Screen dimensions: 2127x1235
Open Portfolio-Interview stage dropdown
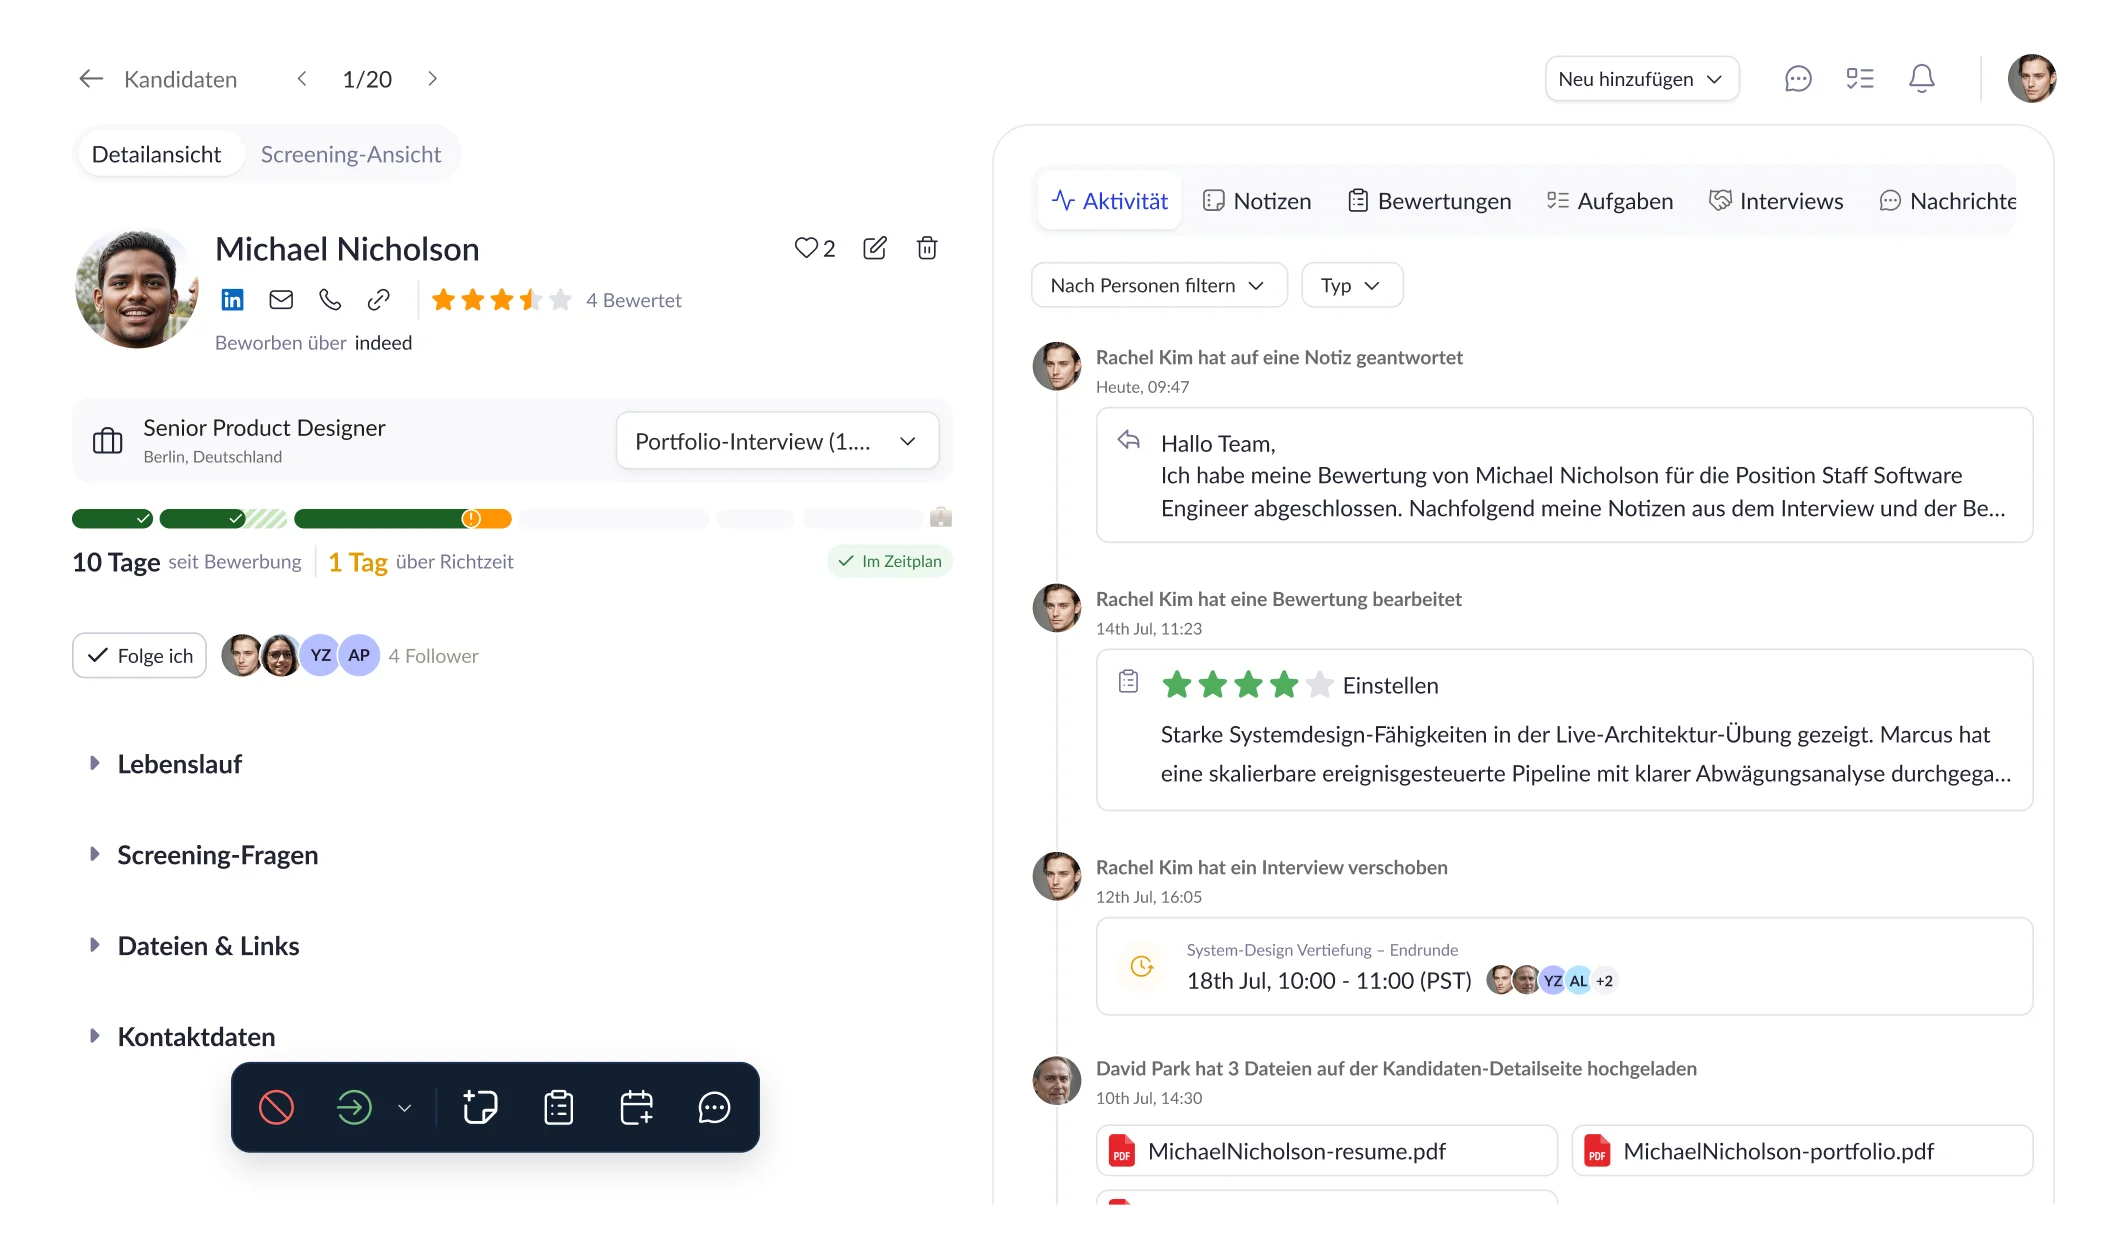click(x=777, y=441)
